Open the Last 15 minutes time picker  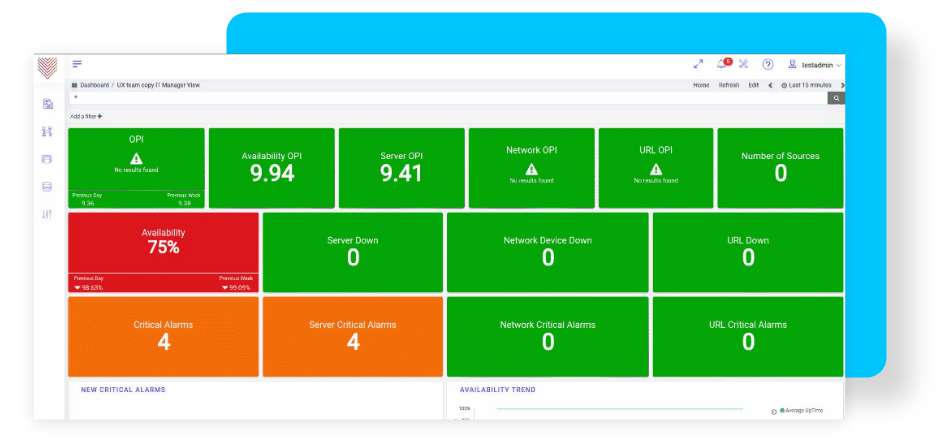806,85
